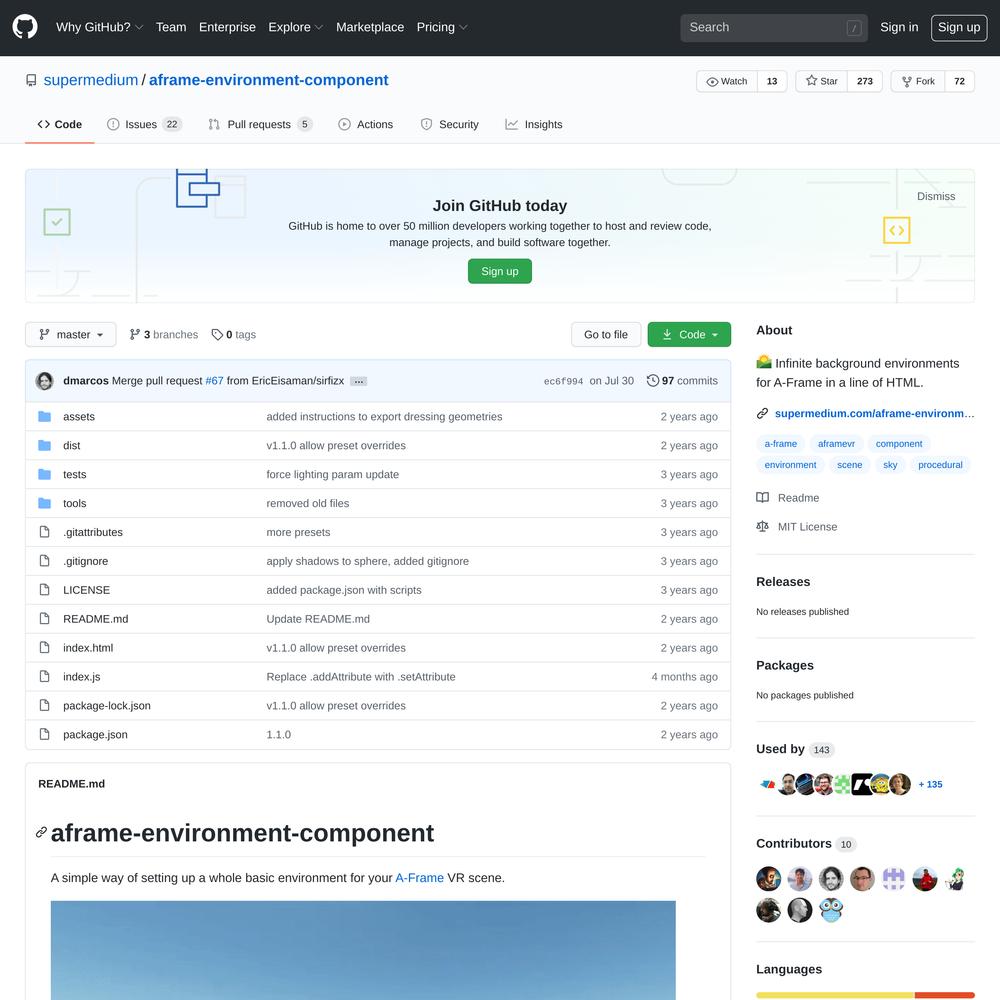Open the + 135 dependents link
Screen dimensions: 1000x1000
pyautogui.click(x=930, y=784)
